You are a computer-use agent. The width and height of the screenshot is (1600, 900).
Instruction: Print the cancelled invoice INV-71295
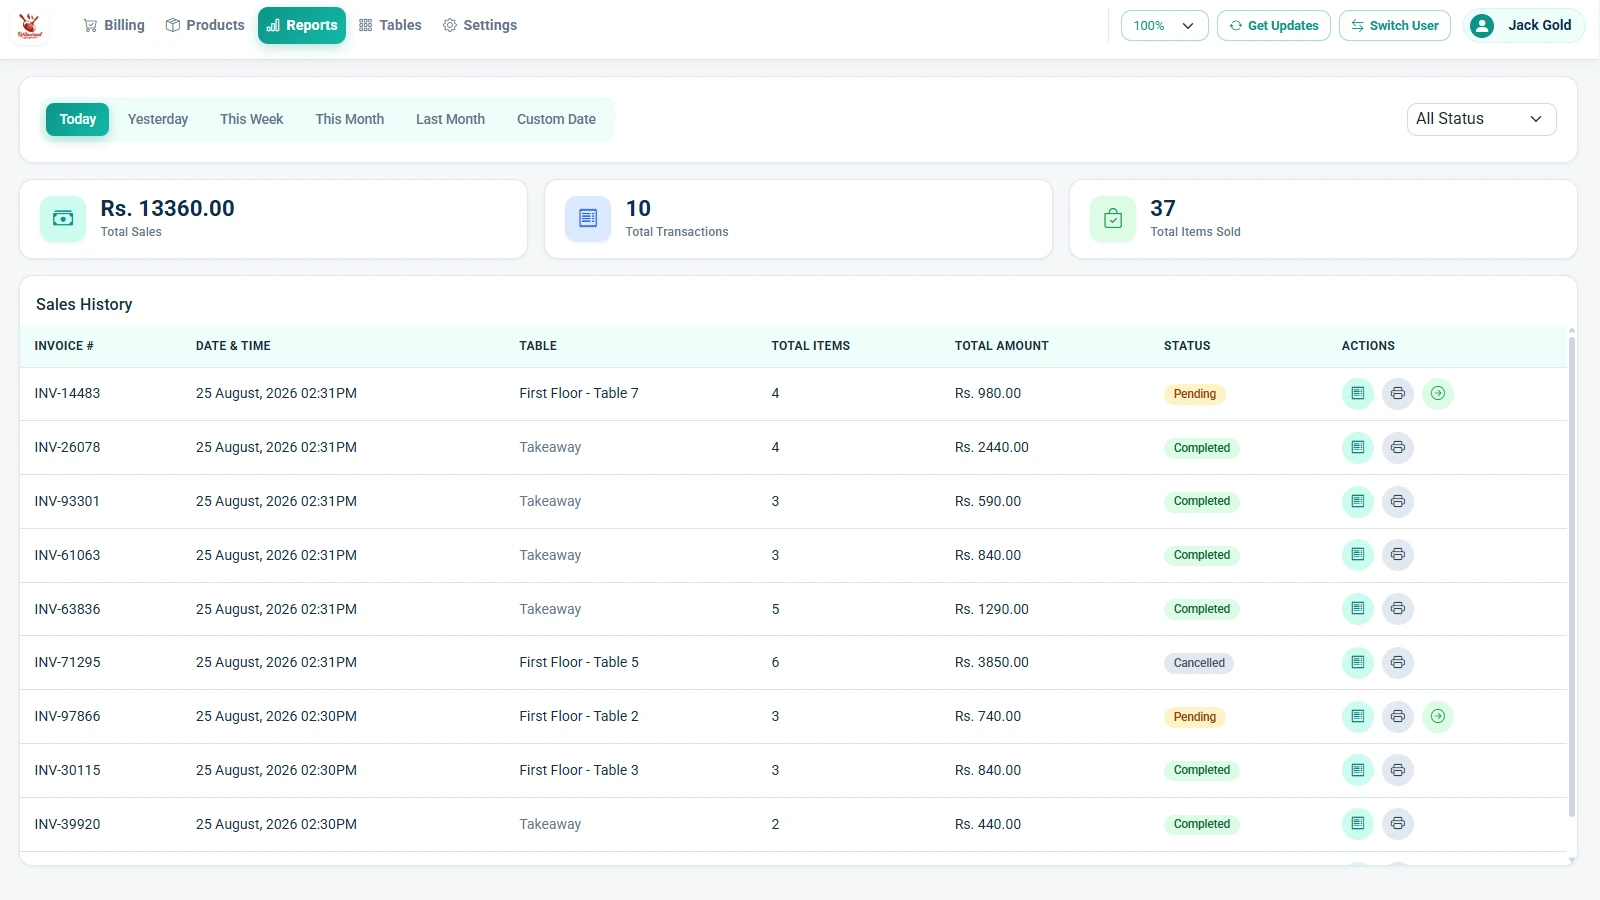coord(1397,662)
